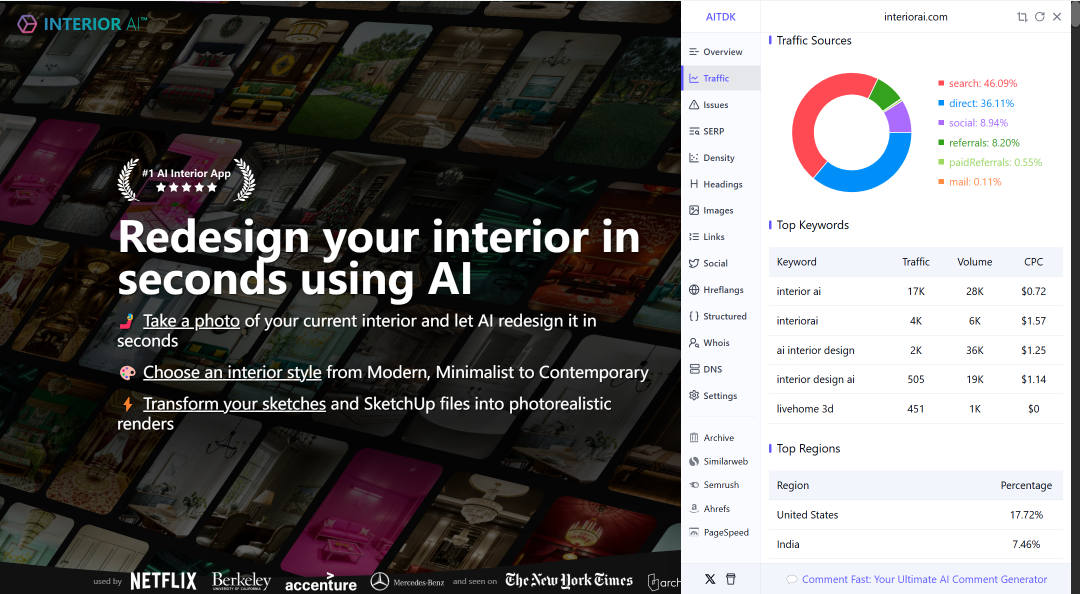Click the PageSpeed icon
Image resolution: width=1080 pixels, height=594 pixels.
point(694,532)
